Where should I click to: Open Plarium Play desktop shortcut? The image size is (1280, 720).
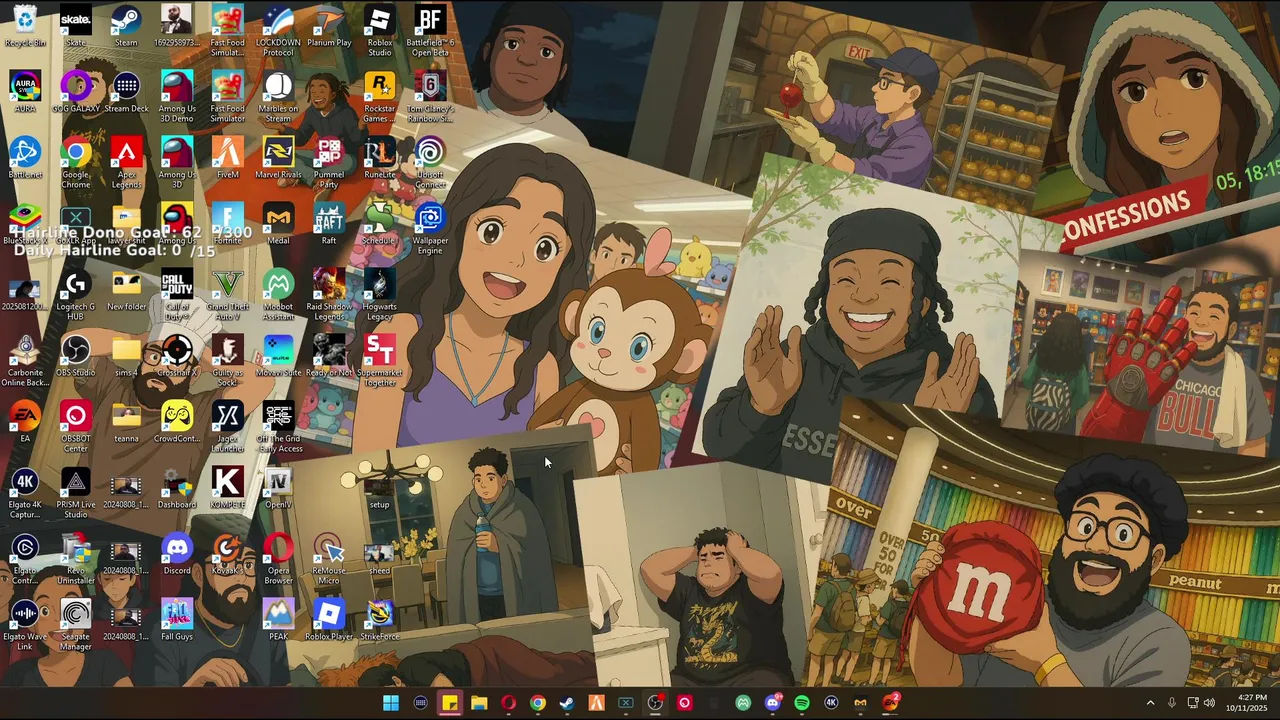click(329, 26)
